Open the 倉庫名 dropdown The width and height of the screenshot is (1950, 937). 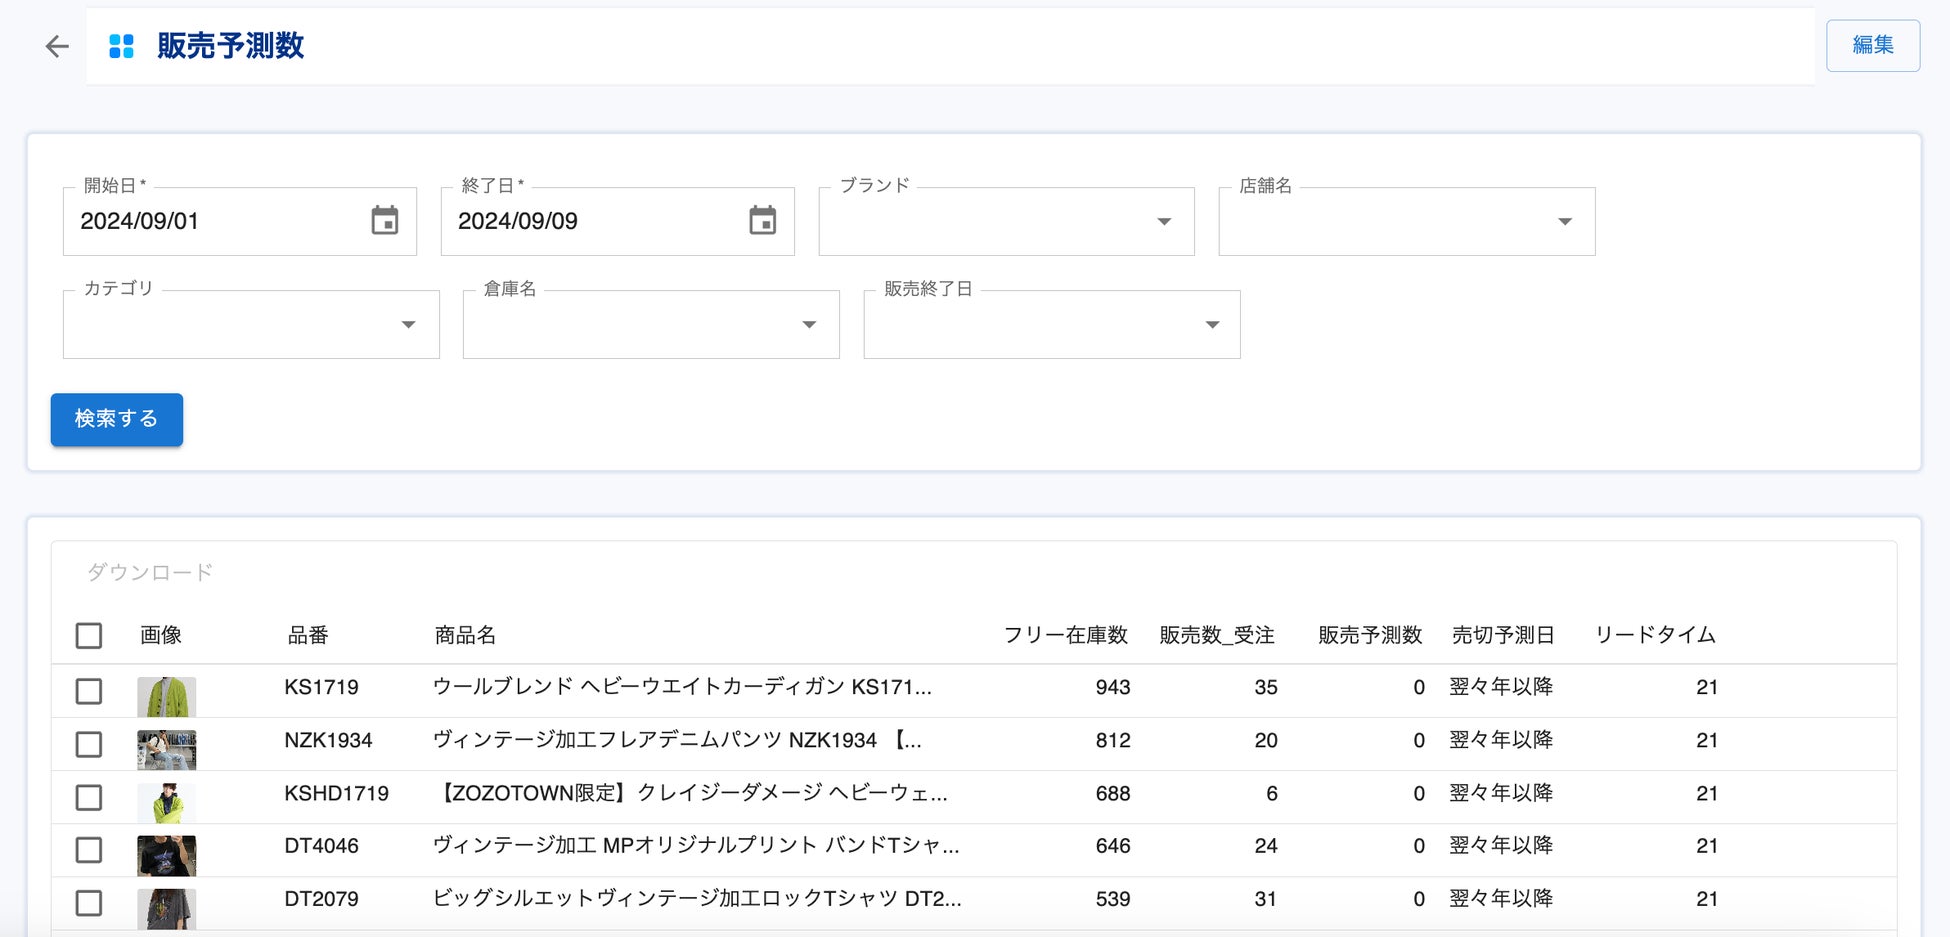click(x=809, y=325)
